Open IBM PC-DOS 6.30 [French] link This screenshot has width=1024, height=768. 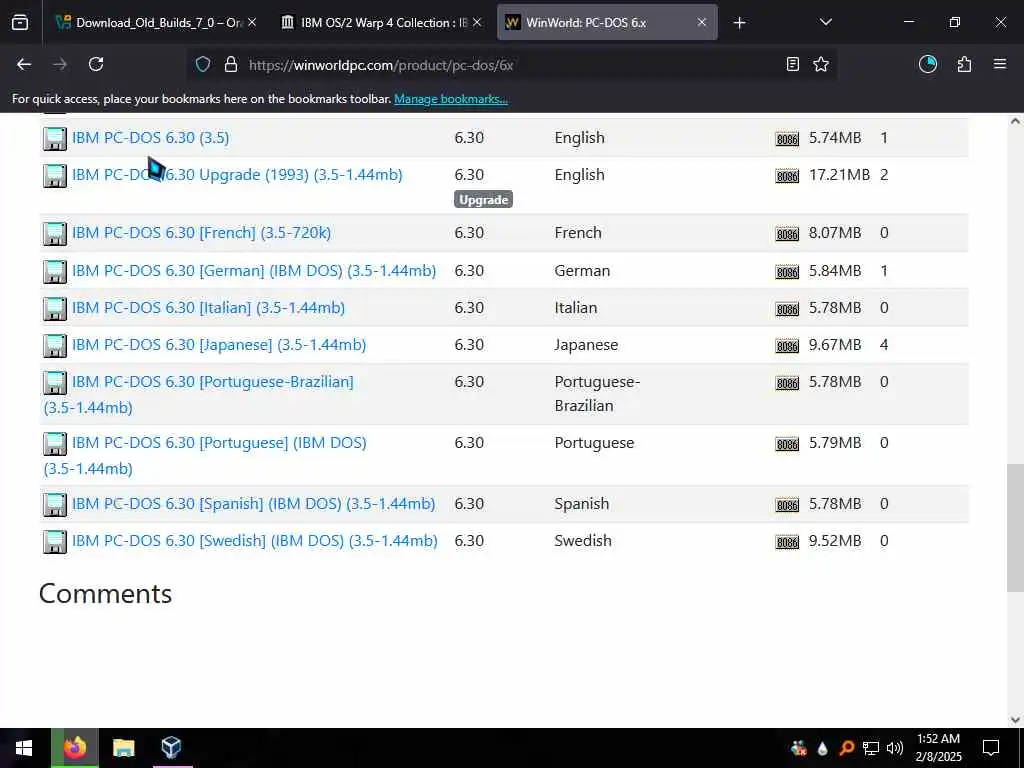201,233
